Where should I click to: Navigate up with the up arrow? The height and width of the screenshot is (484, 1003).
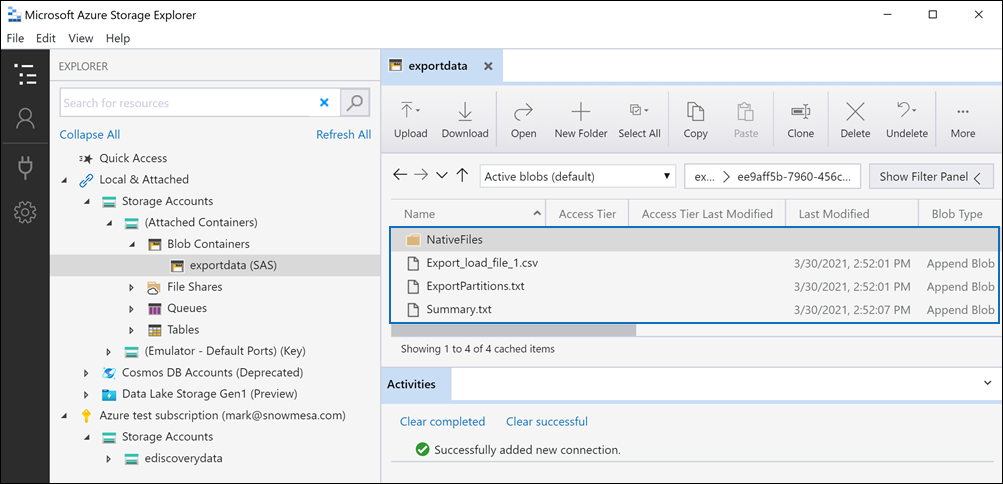tap(462, 176)
